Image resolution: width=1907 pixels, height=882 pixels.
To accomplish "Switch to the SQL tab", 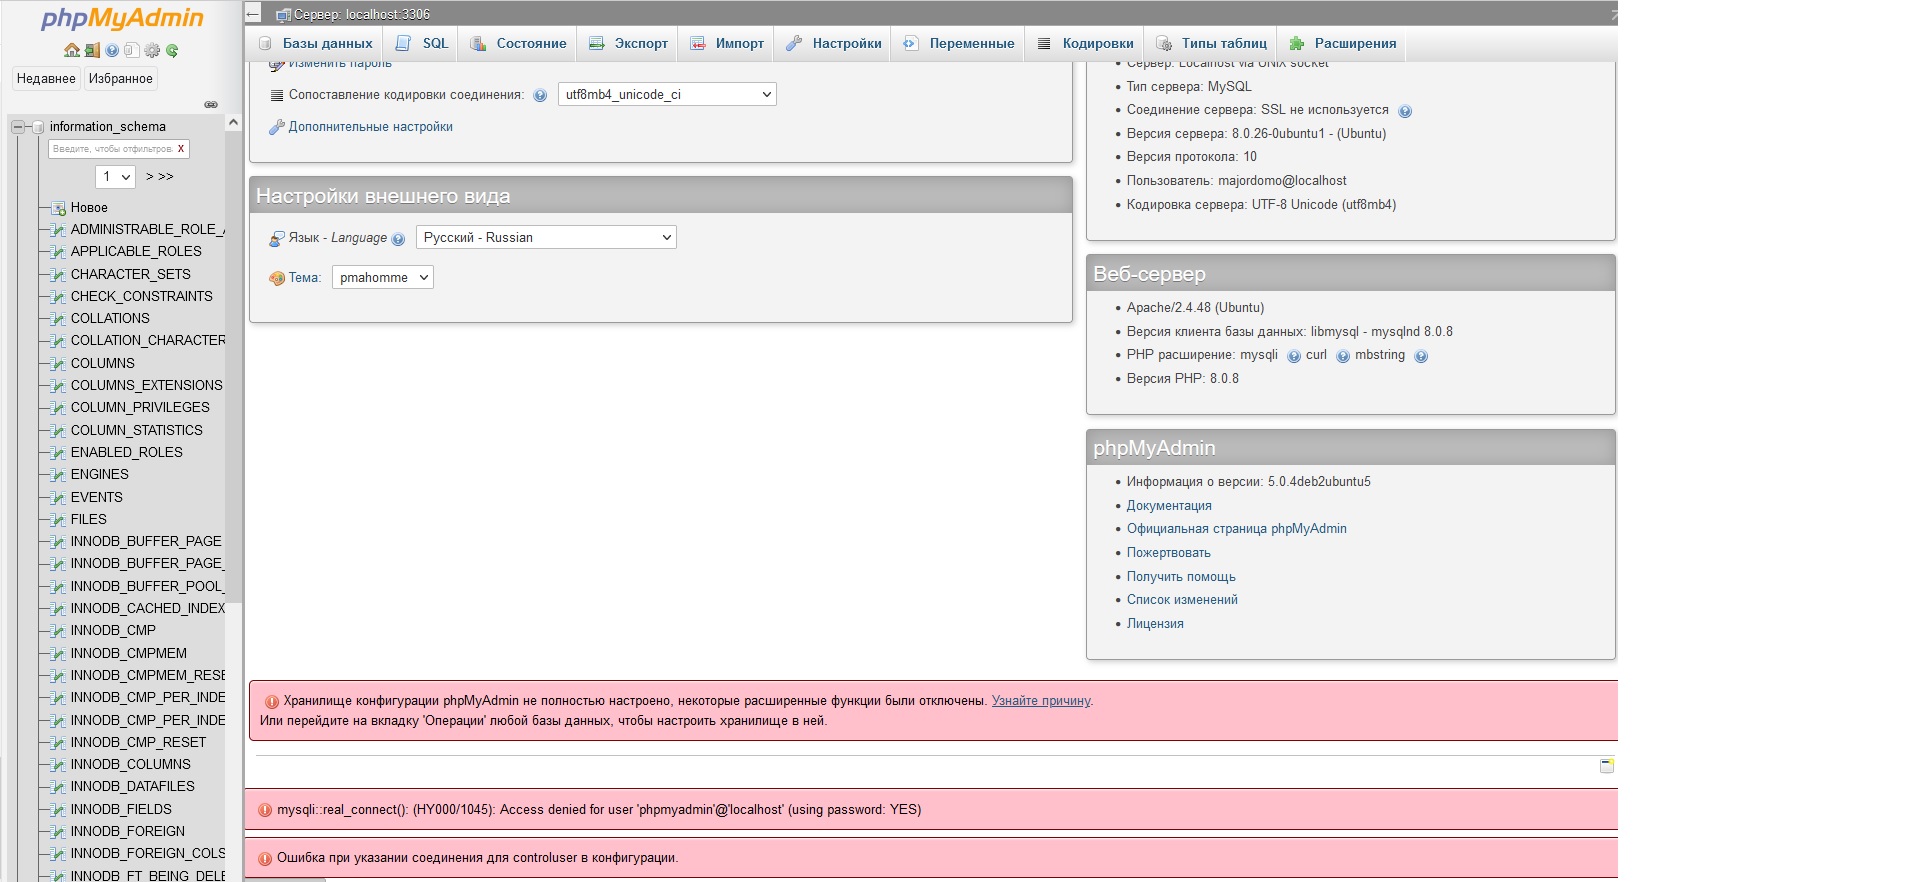I will [x=422, y=44].
